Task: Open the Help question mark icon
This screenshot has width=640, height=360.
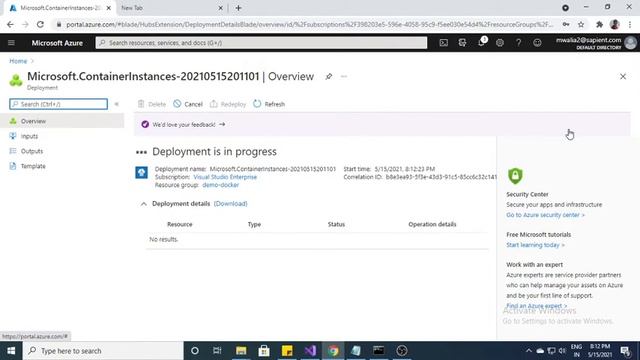Action: (518, 43)
